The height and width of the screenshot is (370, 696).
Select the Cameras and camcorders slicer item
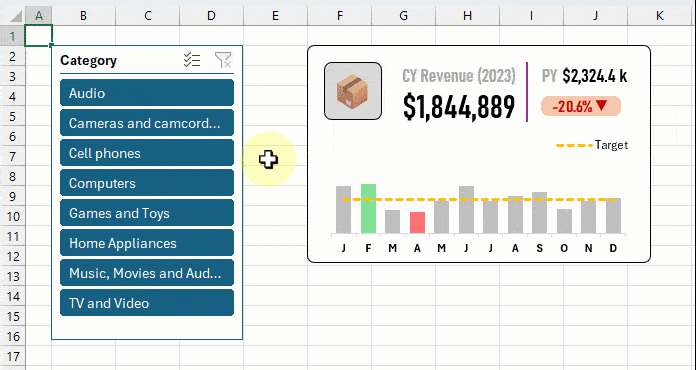[x=147, y=123]
